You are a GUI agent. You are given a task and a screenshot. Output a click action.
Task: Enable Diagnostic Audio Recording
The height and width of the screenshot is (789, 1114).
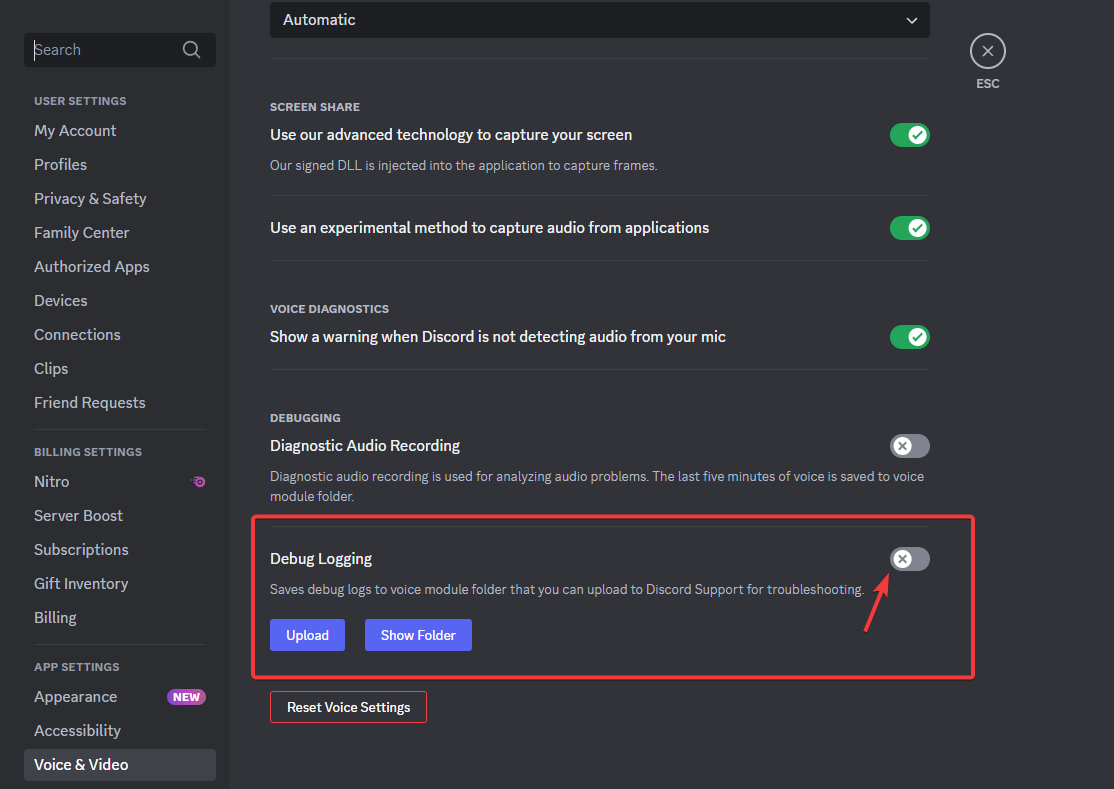coord(909,446)
